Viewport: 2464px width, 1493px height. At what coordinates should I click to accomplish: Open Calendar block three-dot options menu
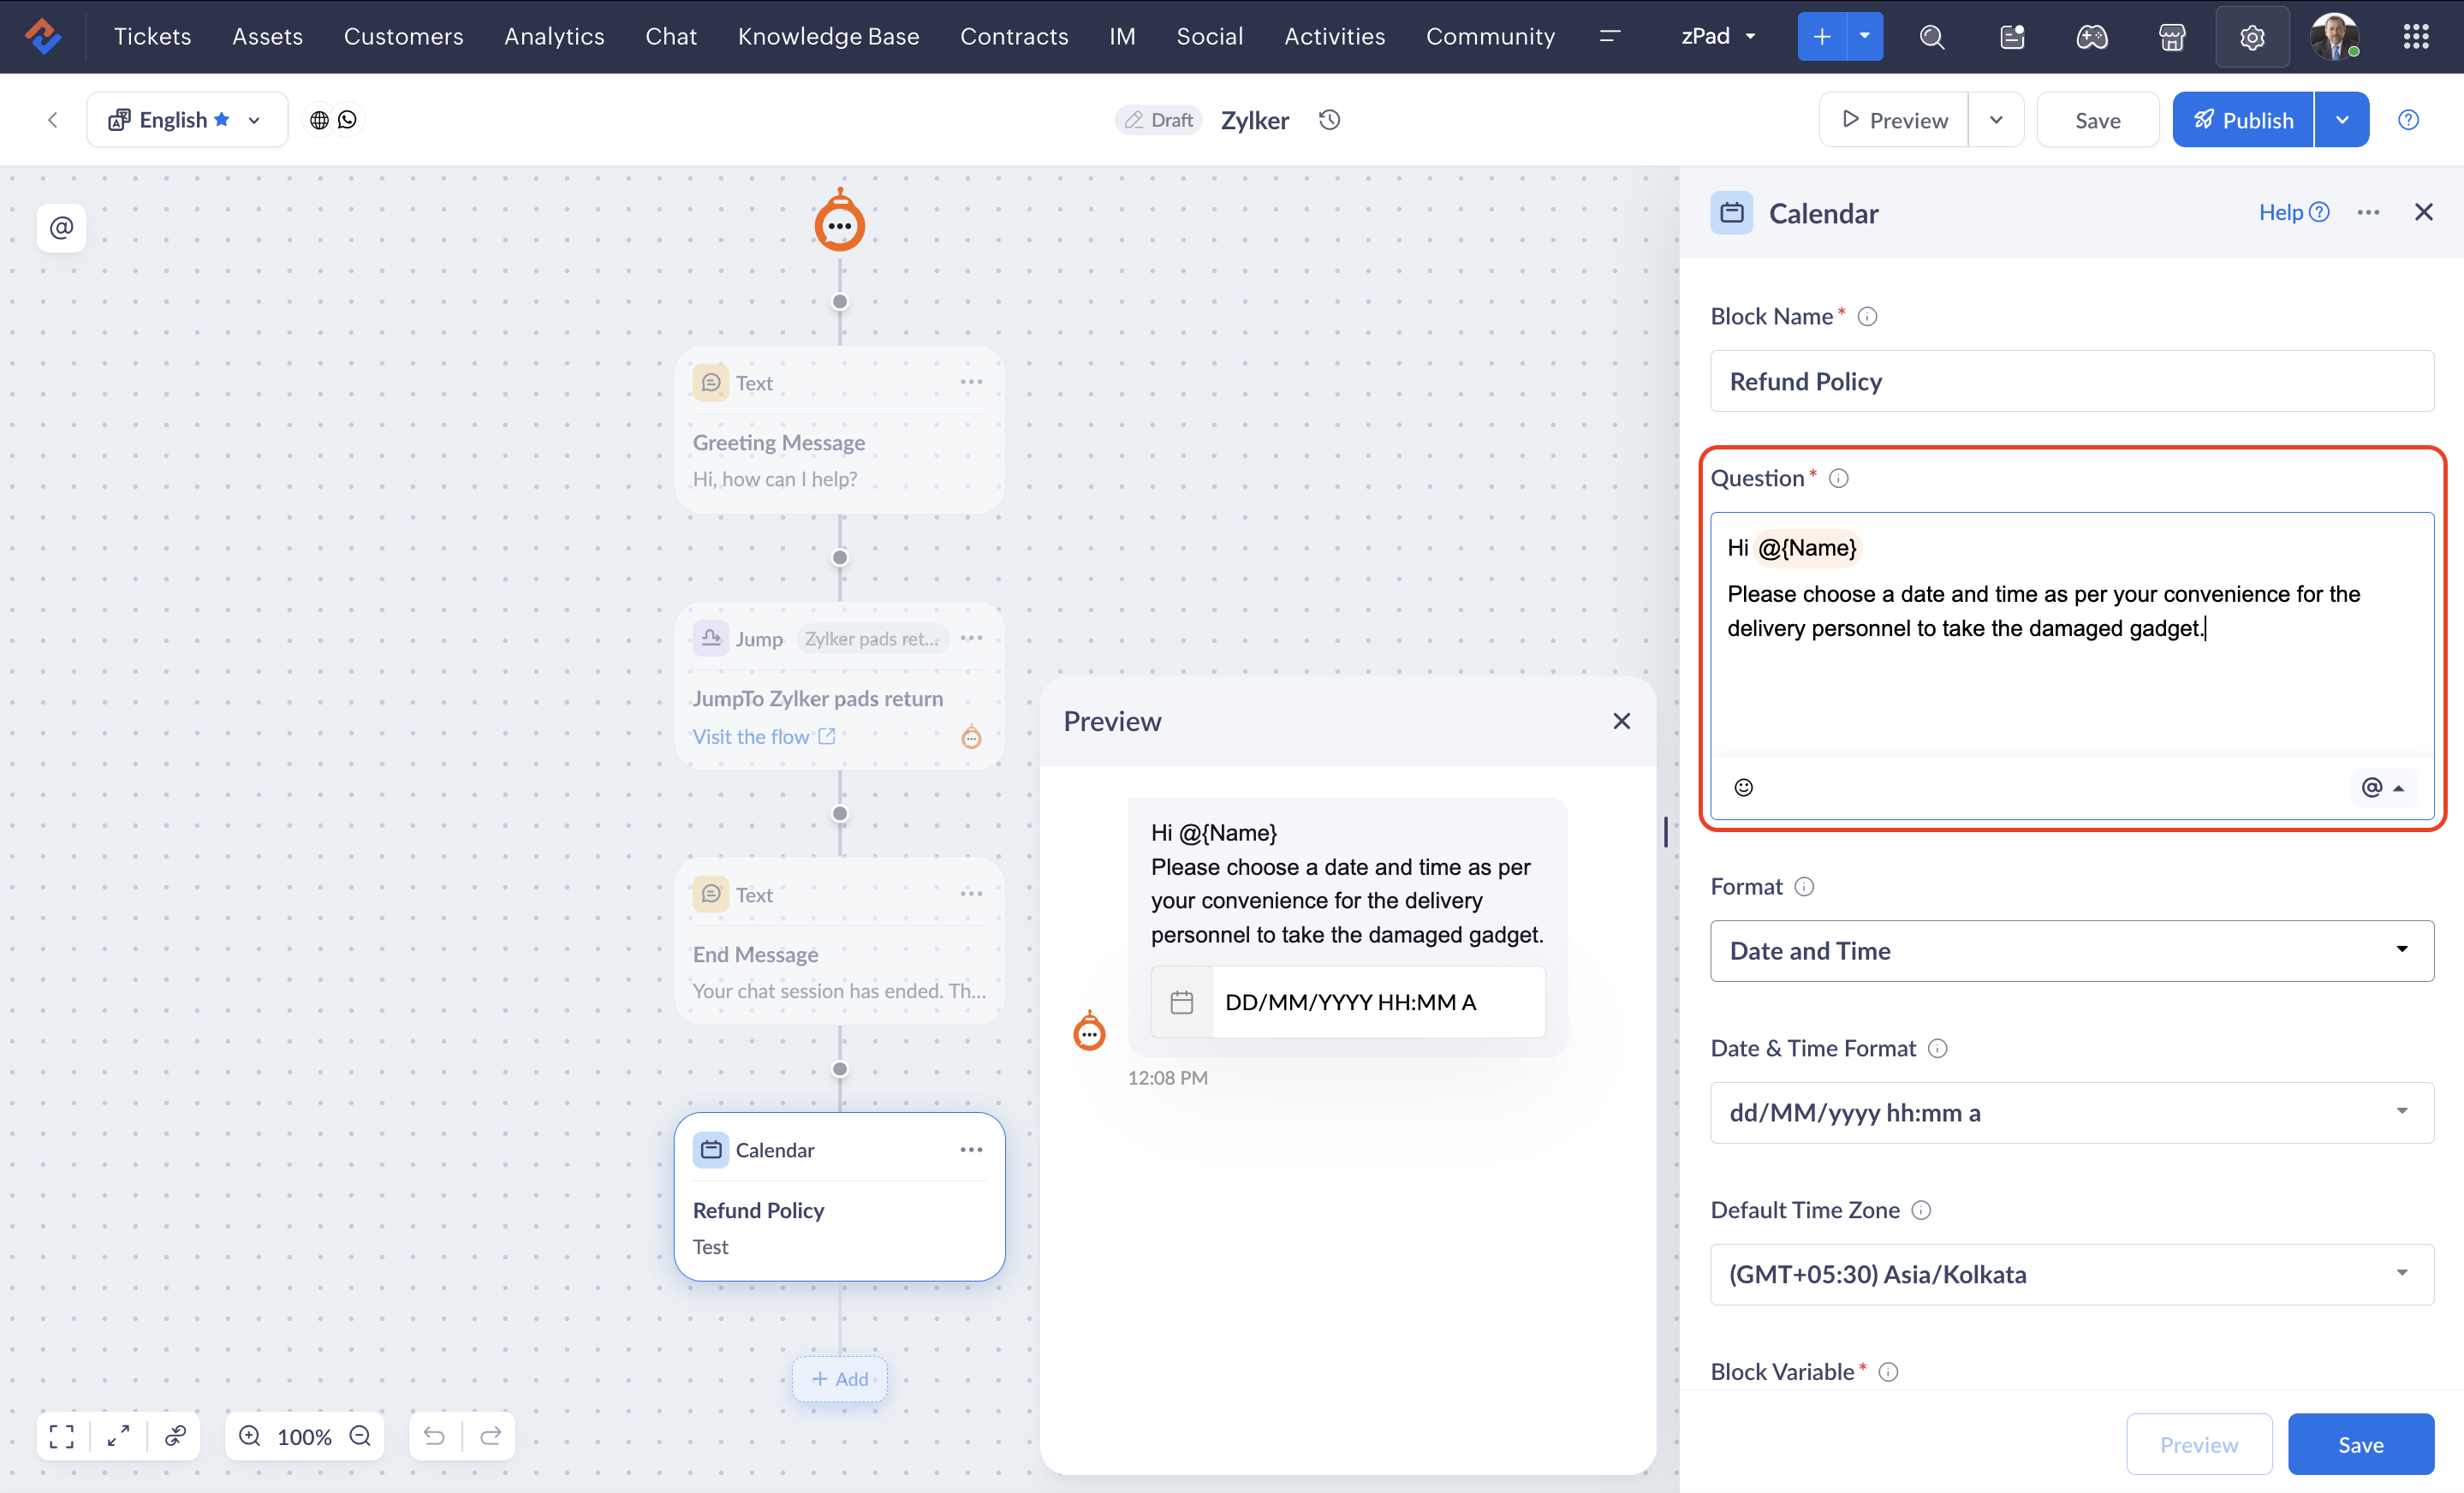pyautogui.click(x=971, y=1150)
